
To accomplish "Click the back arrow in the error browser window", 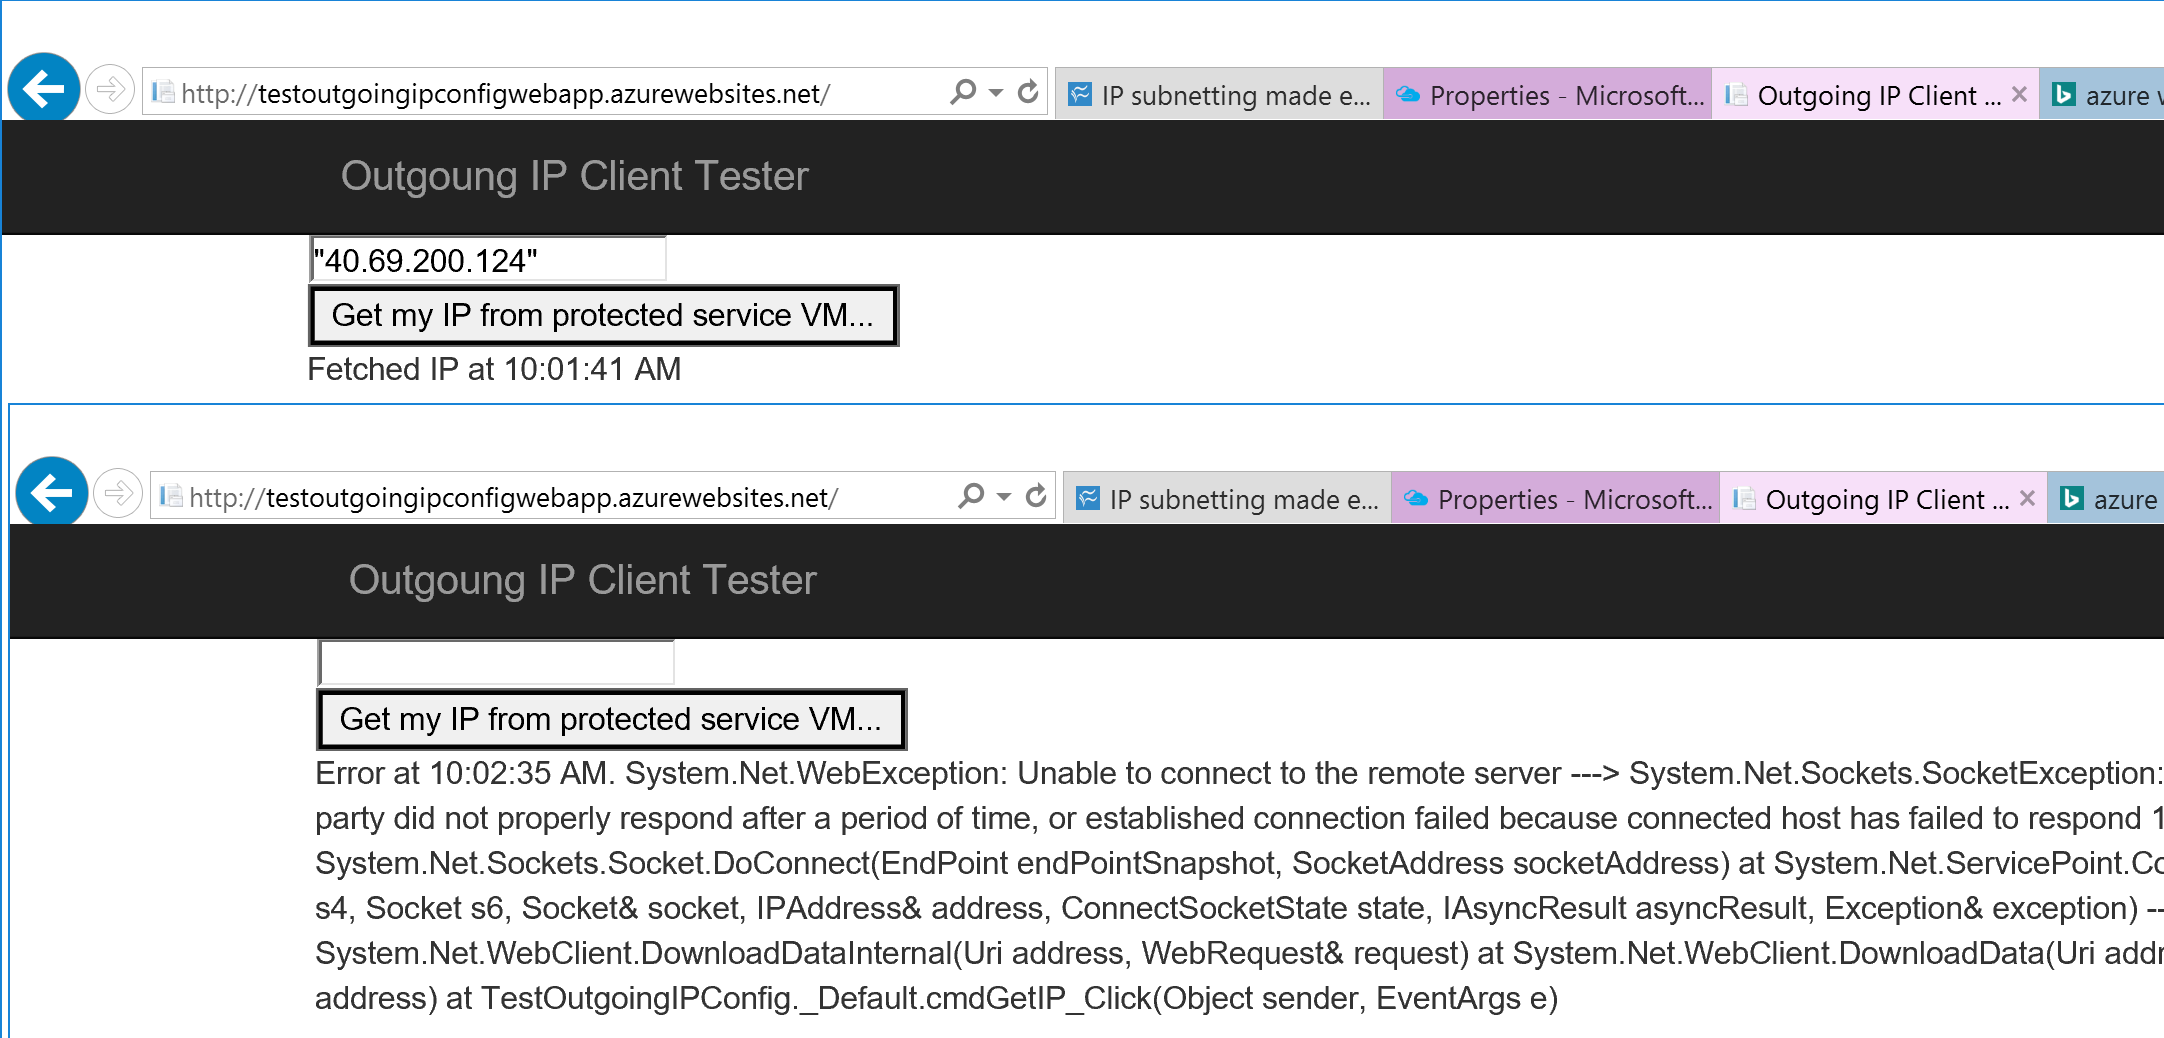I will coord(52,493).
